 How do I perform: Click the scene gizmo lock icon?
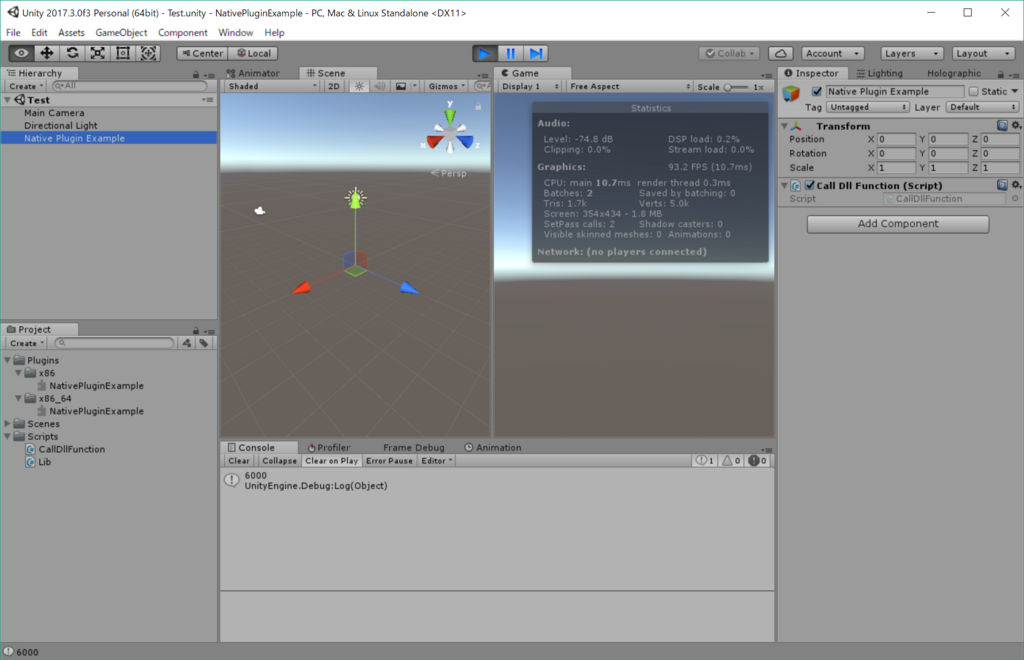(x=478, y=106)
